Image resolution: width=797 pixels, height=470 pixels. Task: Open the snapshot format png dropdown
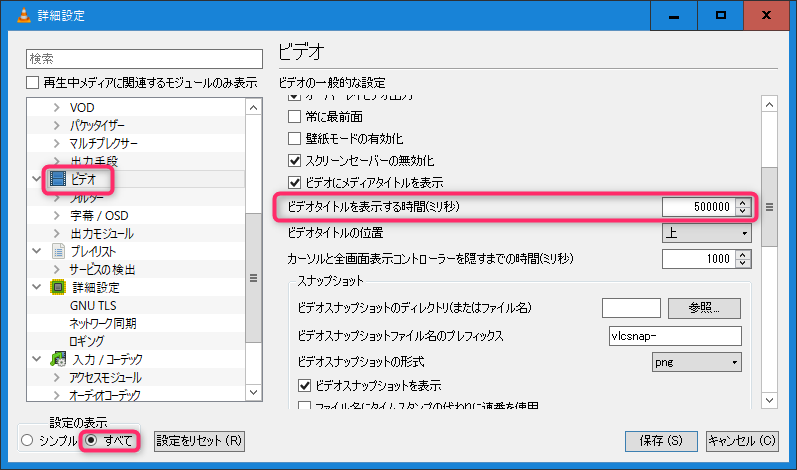[x=696, y=360]
